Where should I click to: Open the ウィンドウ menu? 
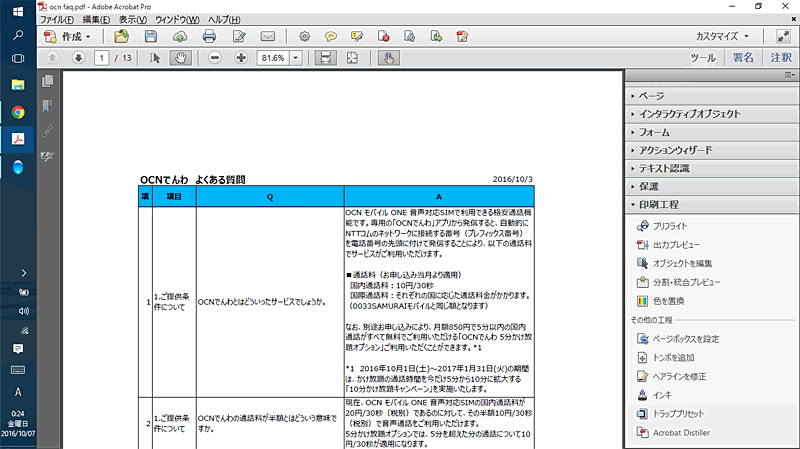pyautogui.click(x=177, y=20)
